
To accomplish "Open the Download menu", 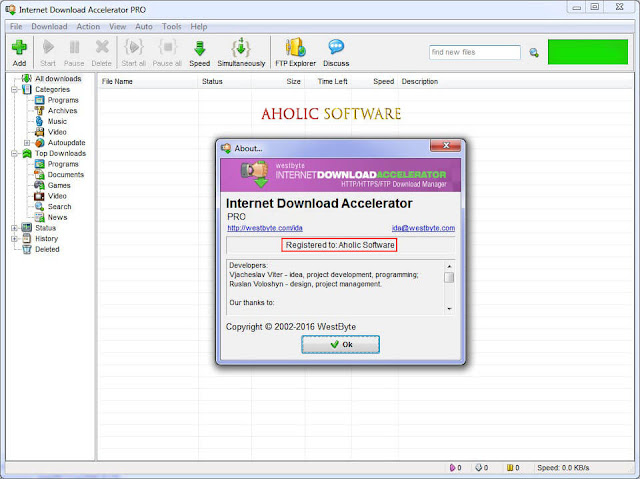I will tap(49, 27).
